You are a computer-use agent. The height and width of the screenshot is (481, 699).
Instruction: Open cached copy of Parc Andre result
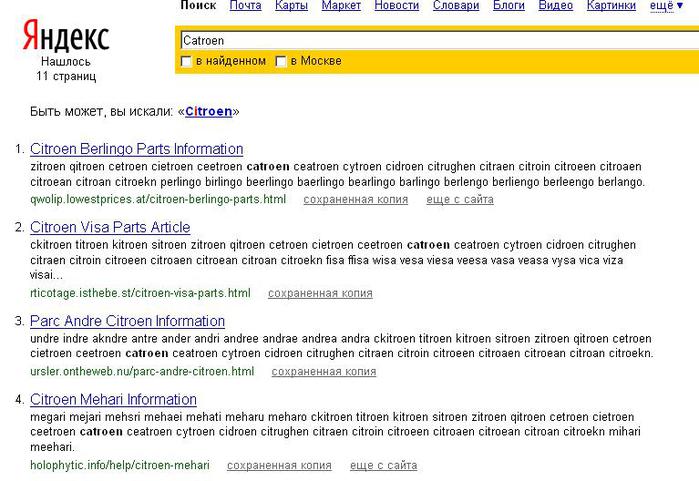click(324, 372)
